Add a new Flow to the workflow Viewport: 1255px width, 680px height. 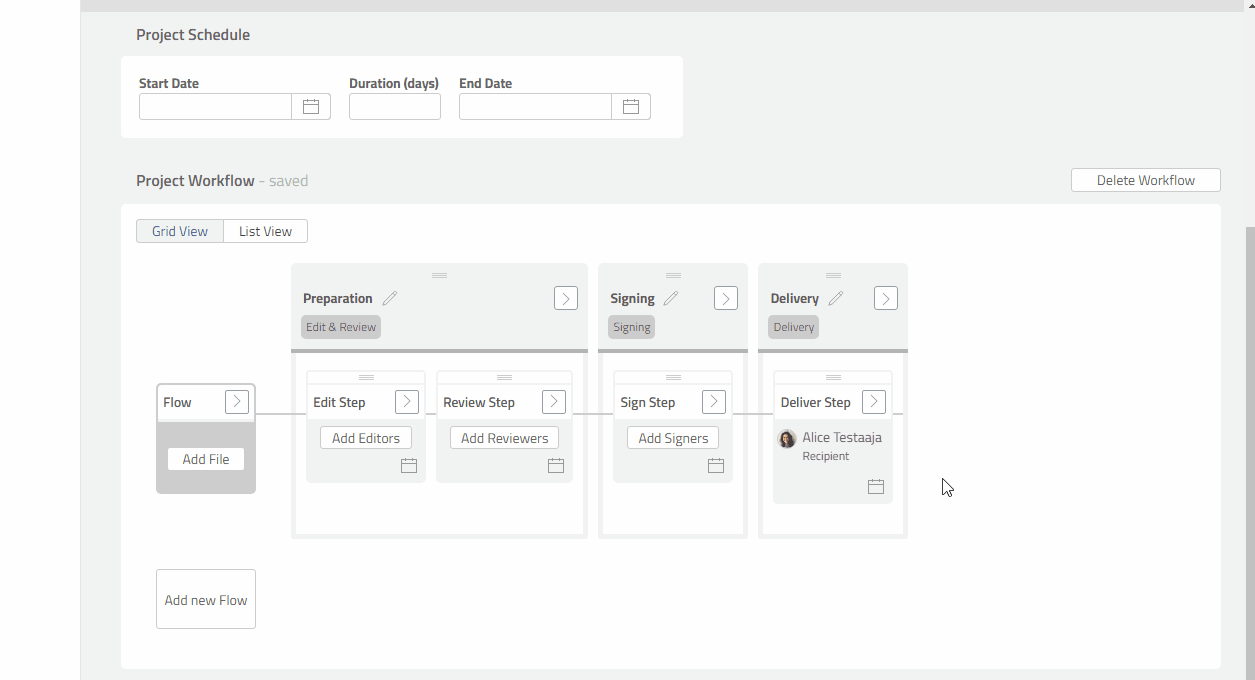205,598
